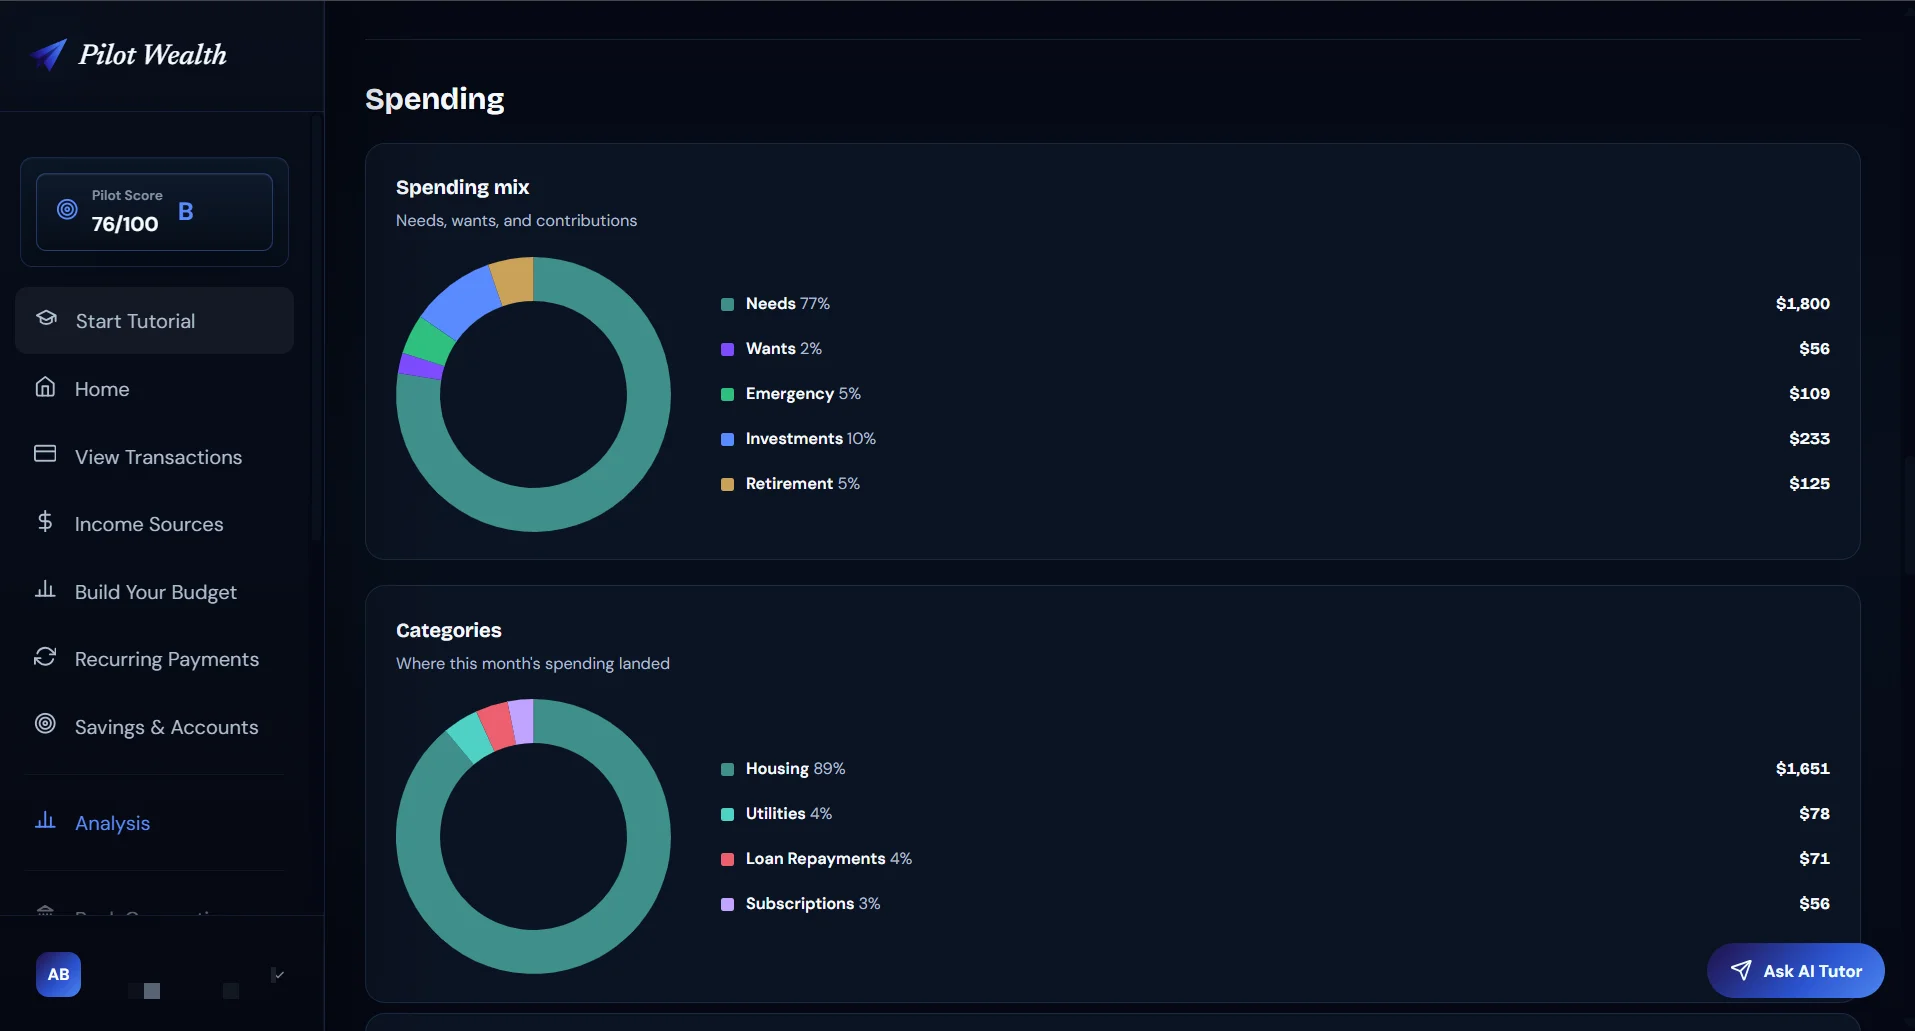This screenshot has width=1915, height=1031.
Task: Open the Pilot Score 76/100 card
Action: pyautogui.click(x=154, y=212)
